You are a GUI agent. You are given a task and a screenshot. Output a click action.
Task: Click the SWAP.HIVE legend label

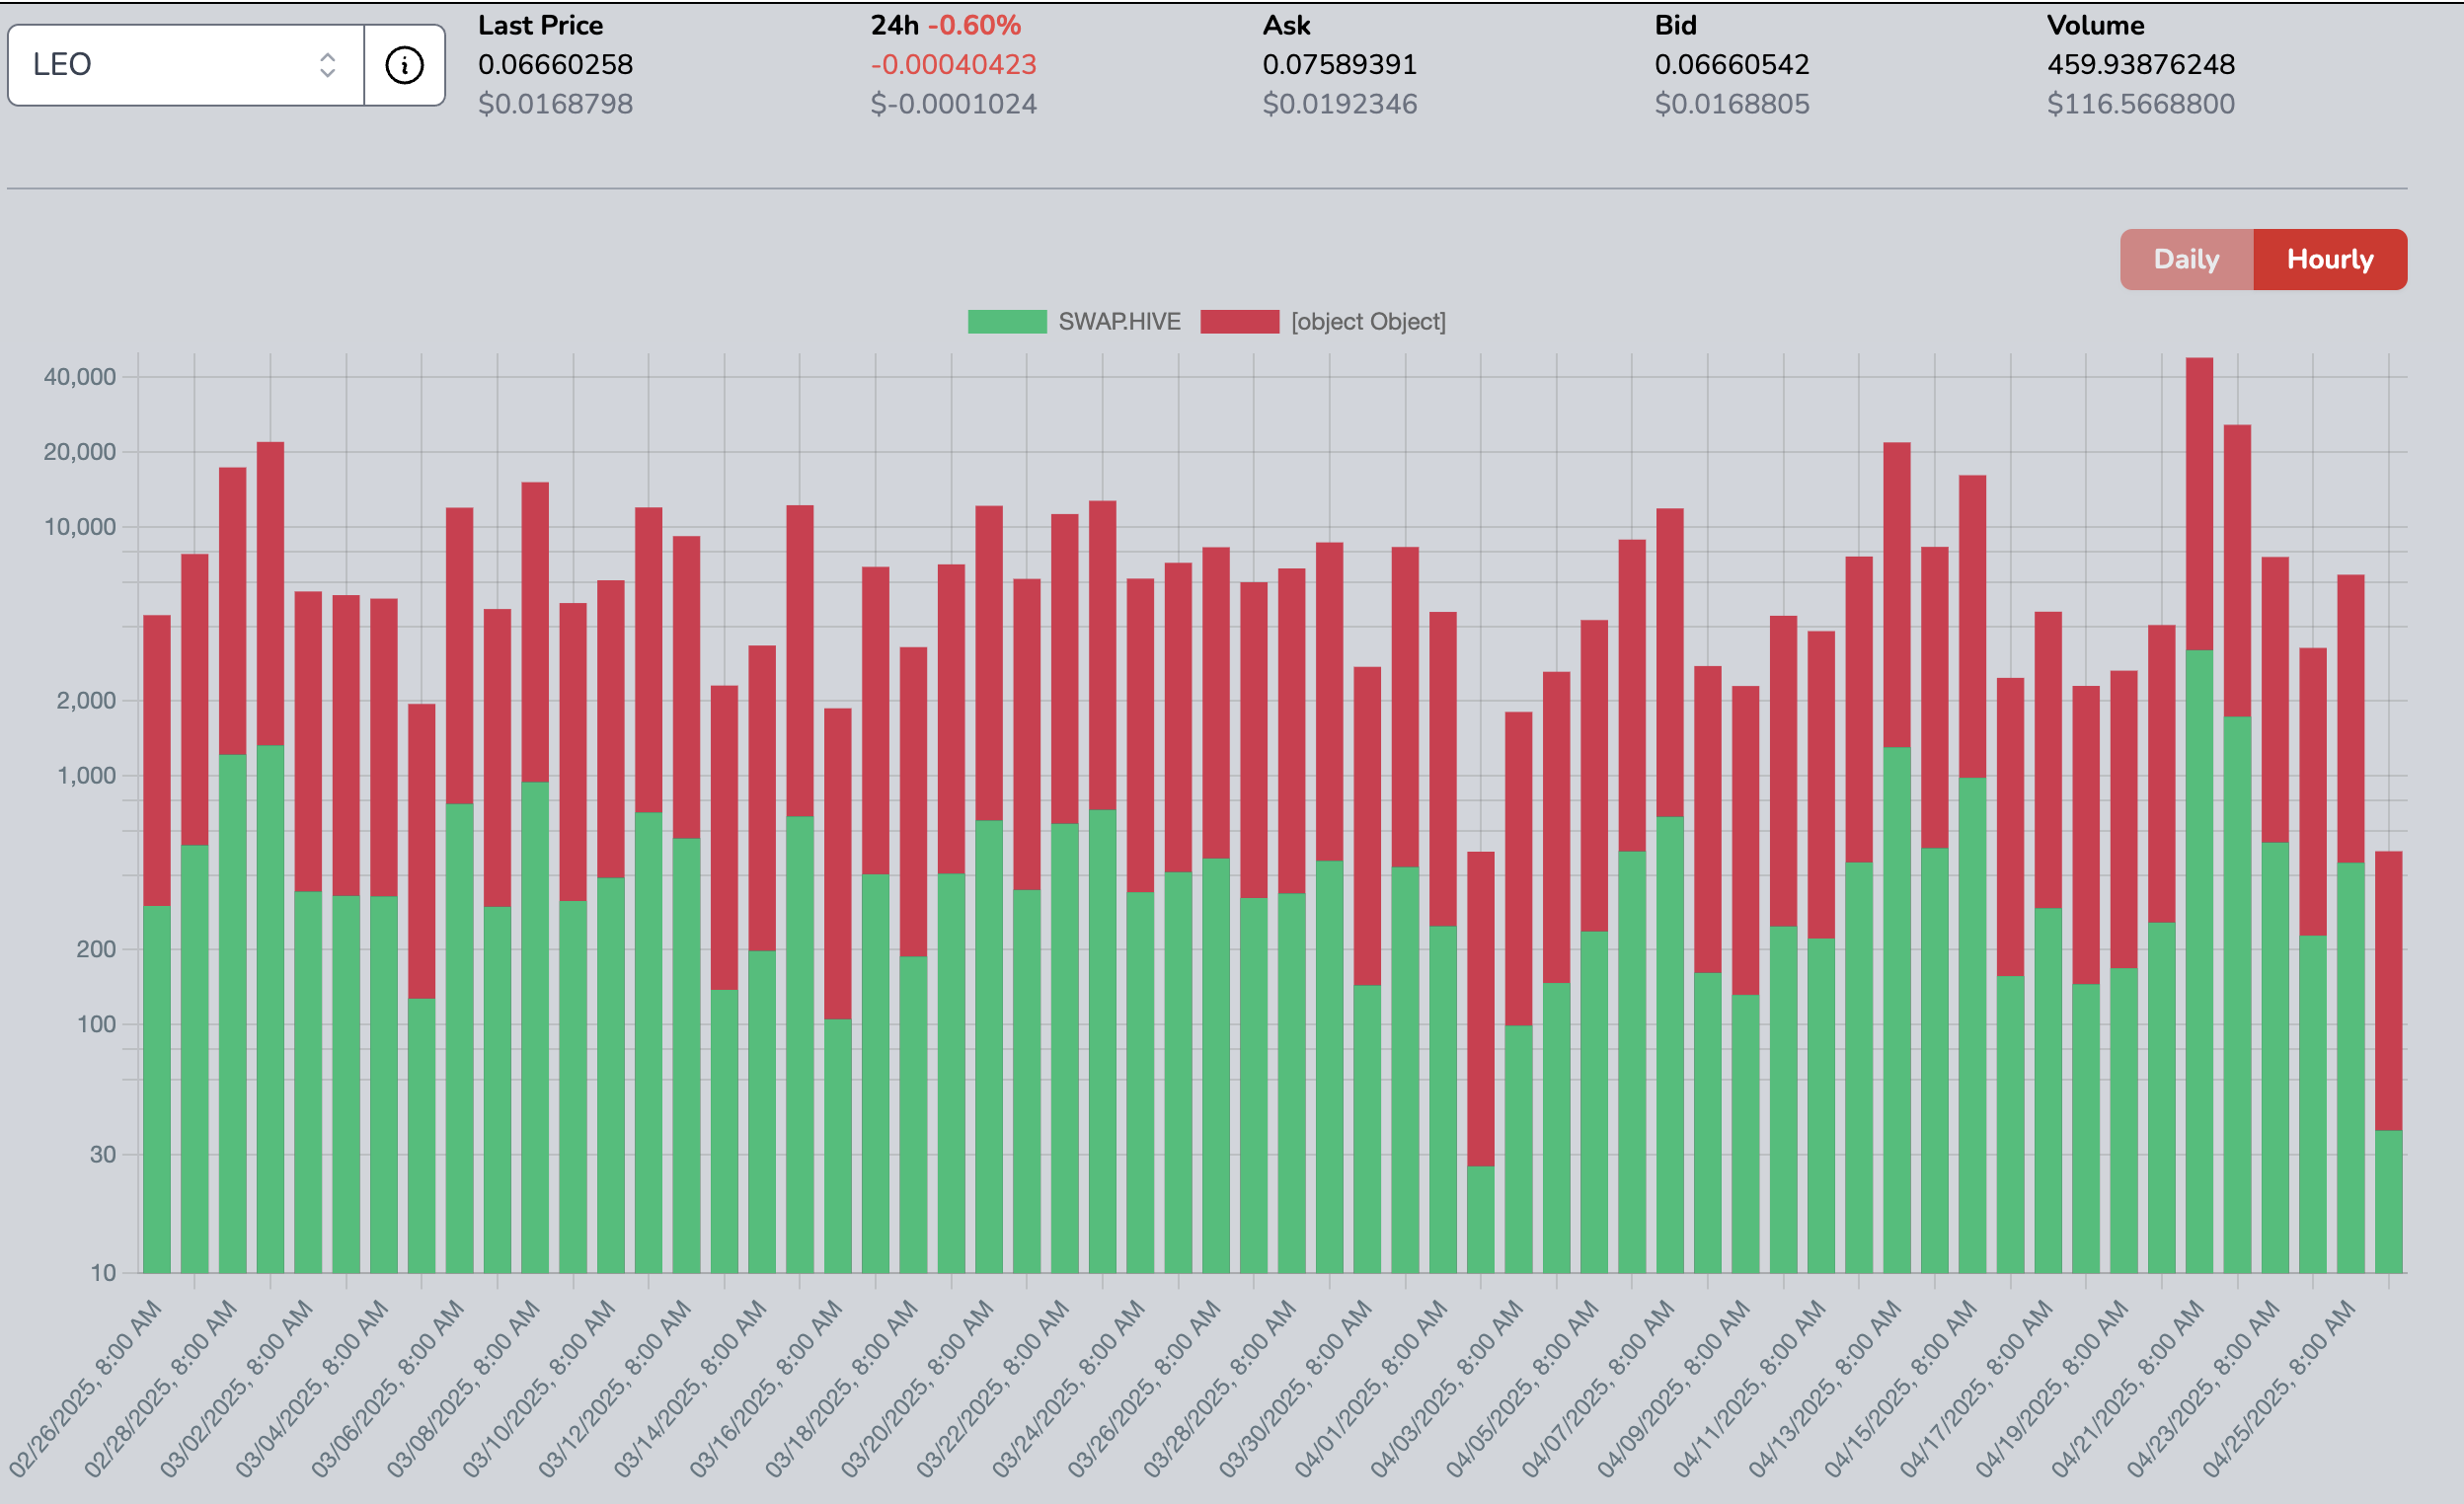(x=1119, y=321)
